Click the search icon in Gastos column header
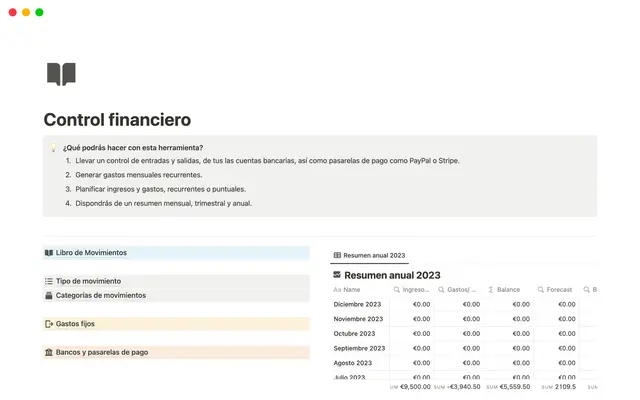Screen dimensions: 640x400 (441, 289)
